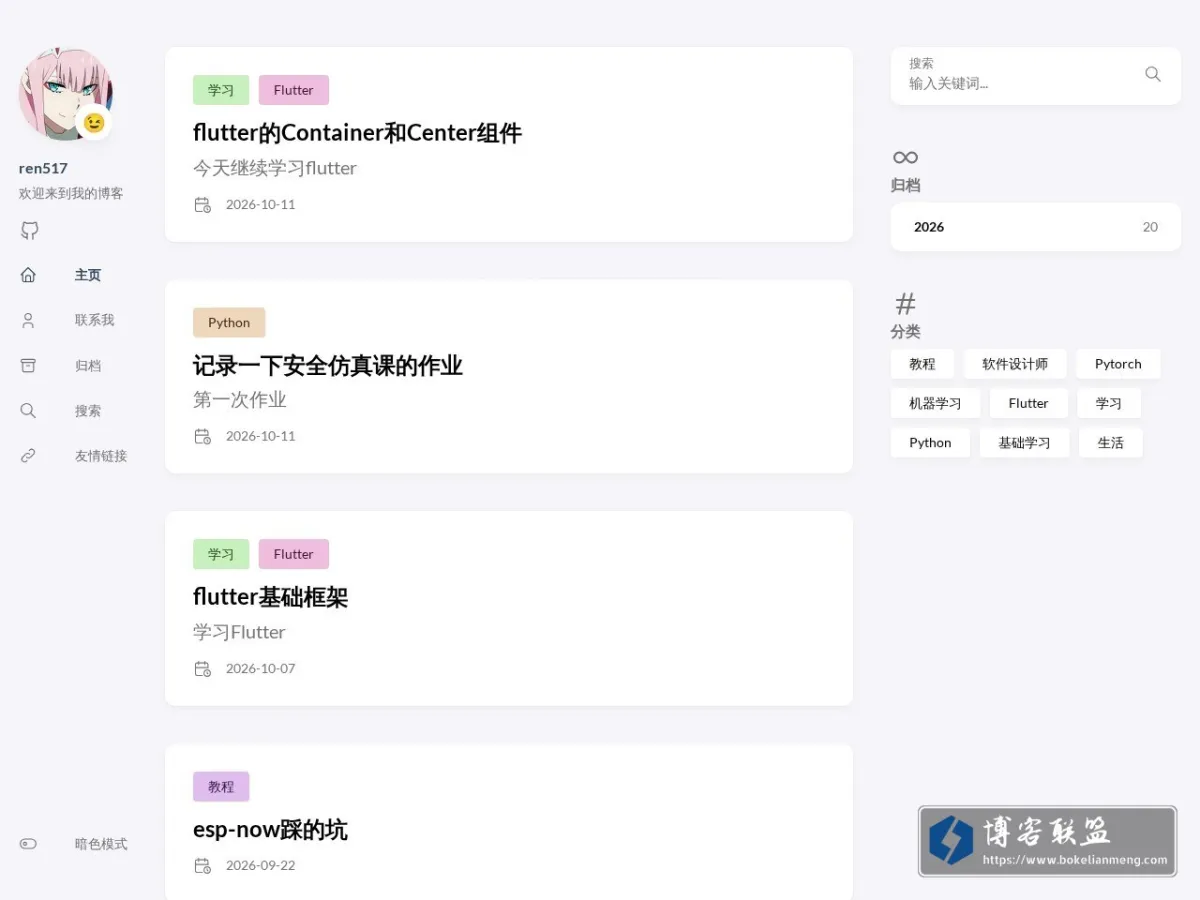Click the subtitle 第一次作业
The height and width of the screenshot is (900, 1200).
coord(240,400)
